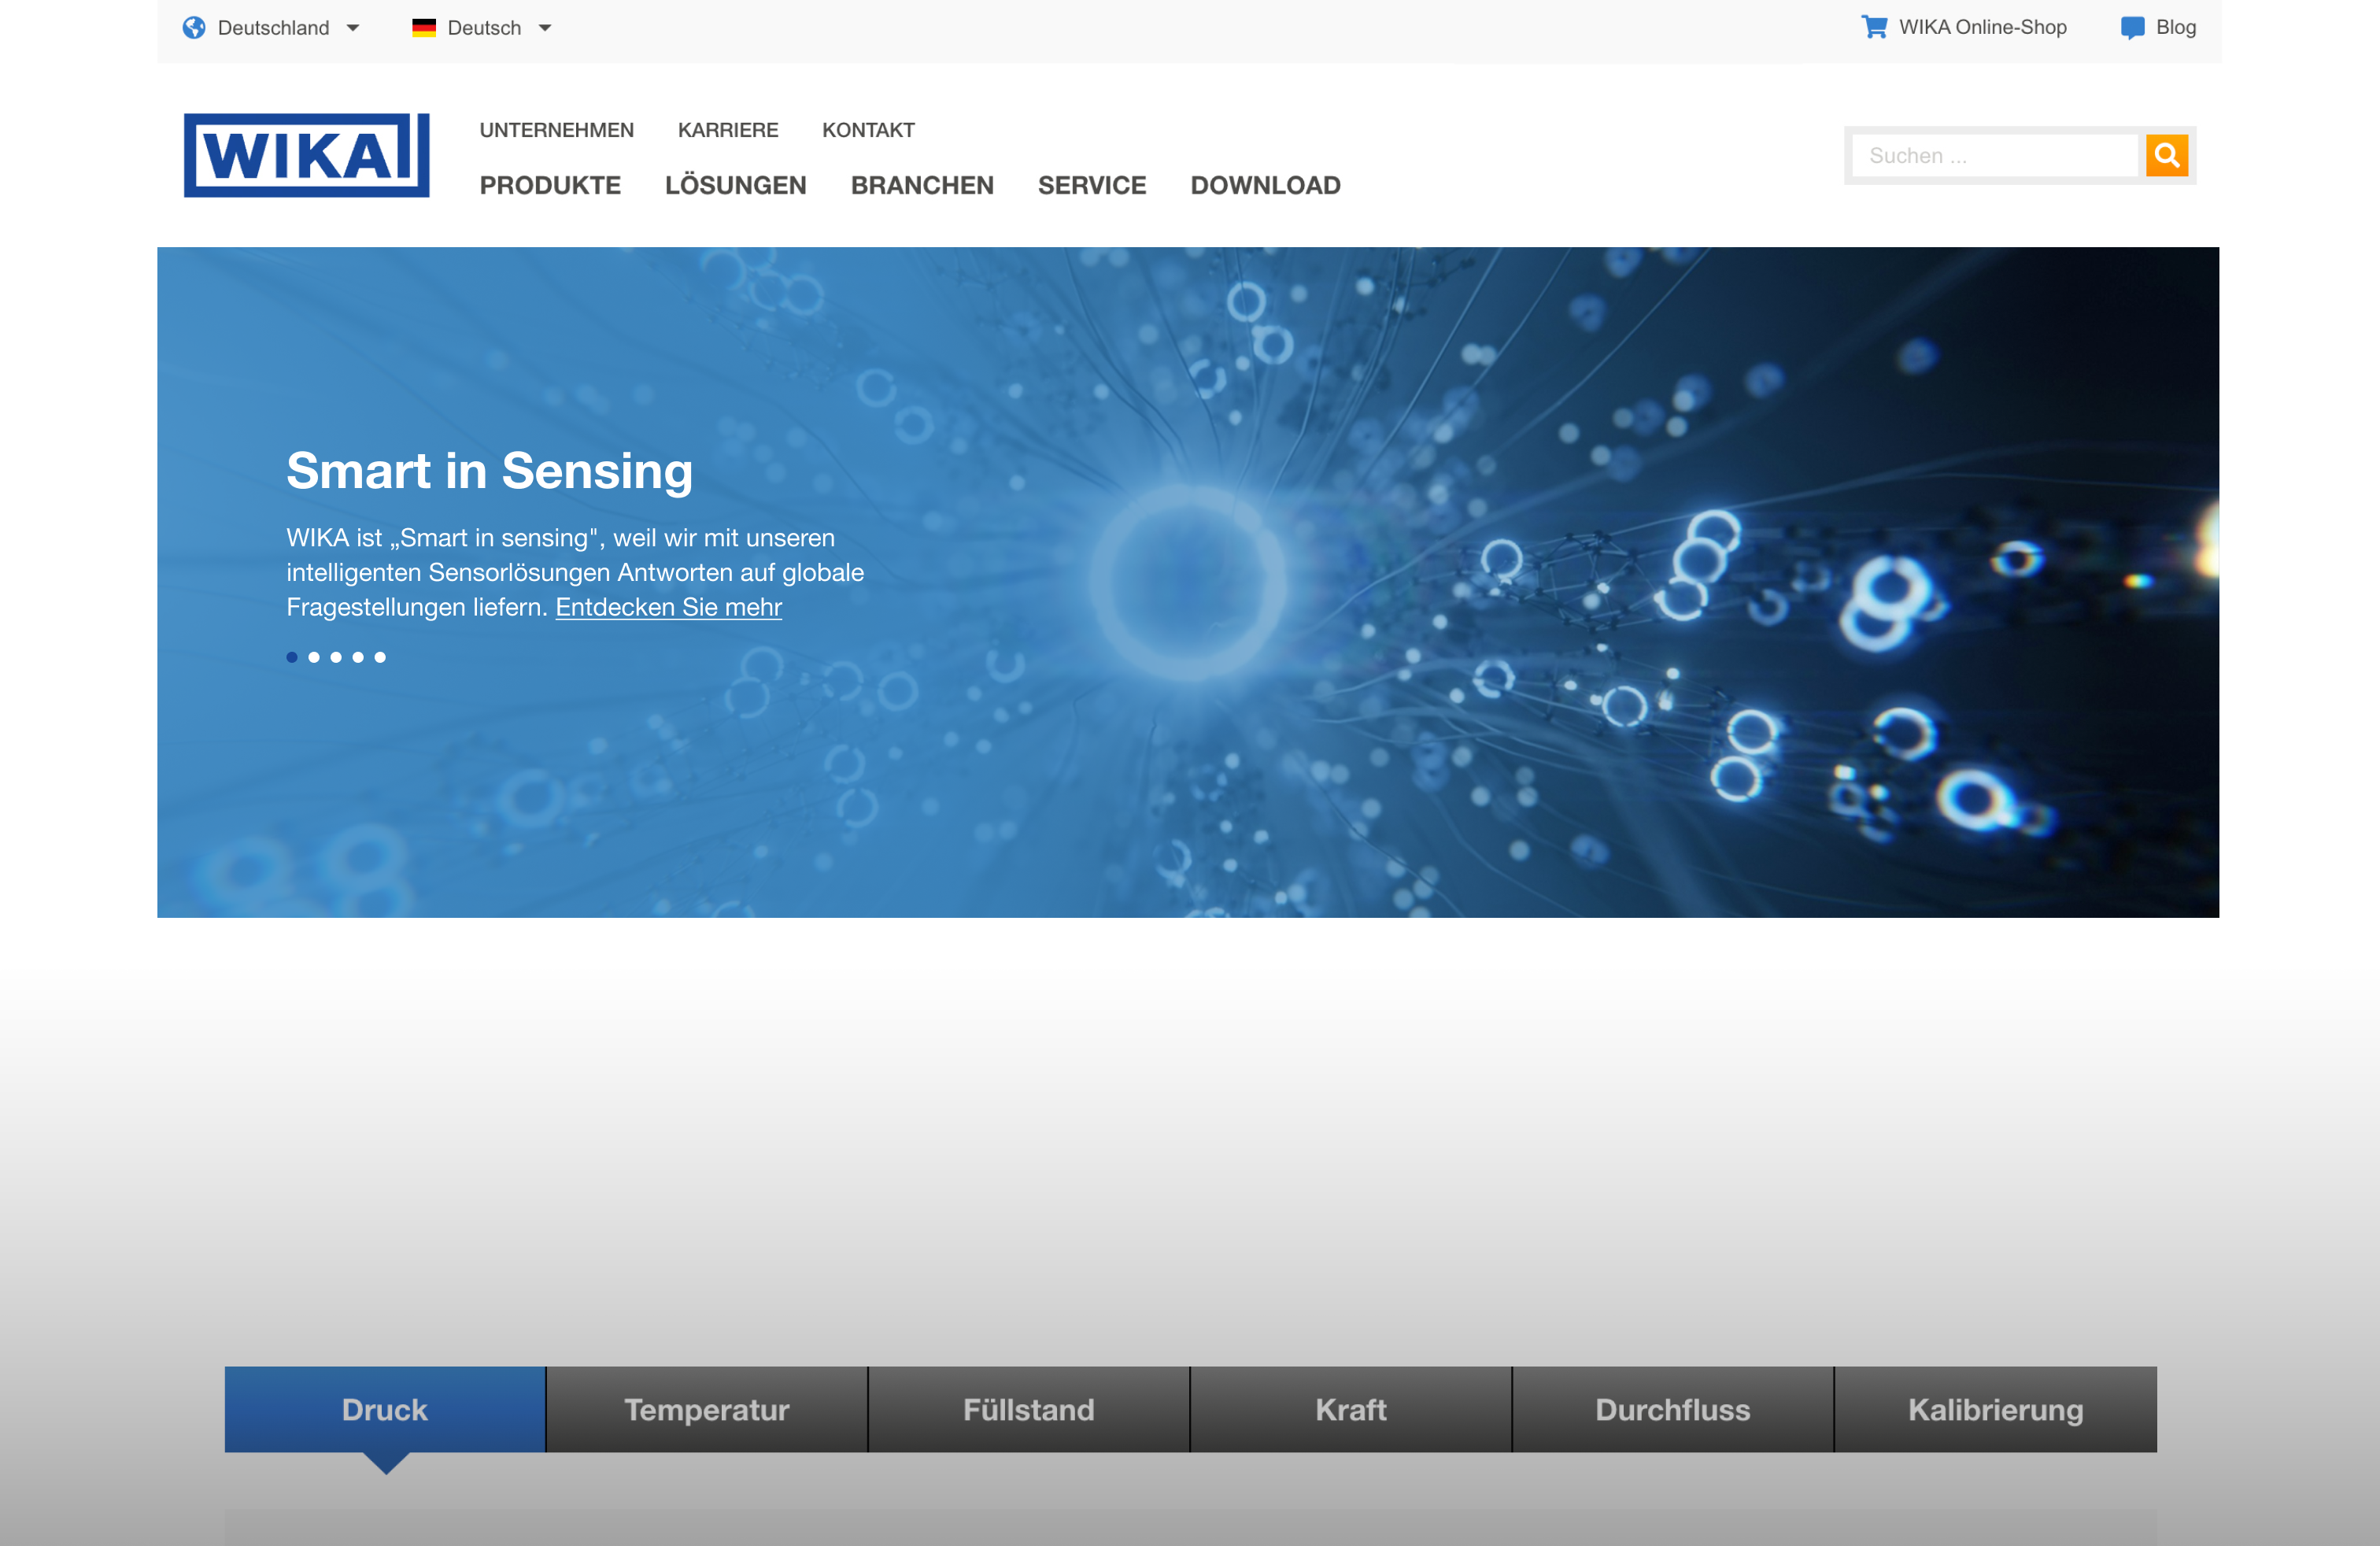2380x1546 pixels.
Task: Select the fifth carousel slide dot
Action: [x=380, y=657]
